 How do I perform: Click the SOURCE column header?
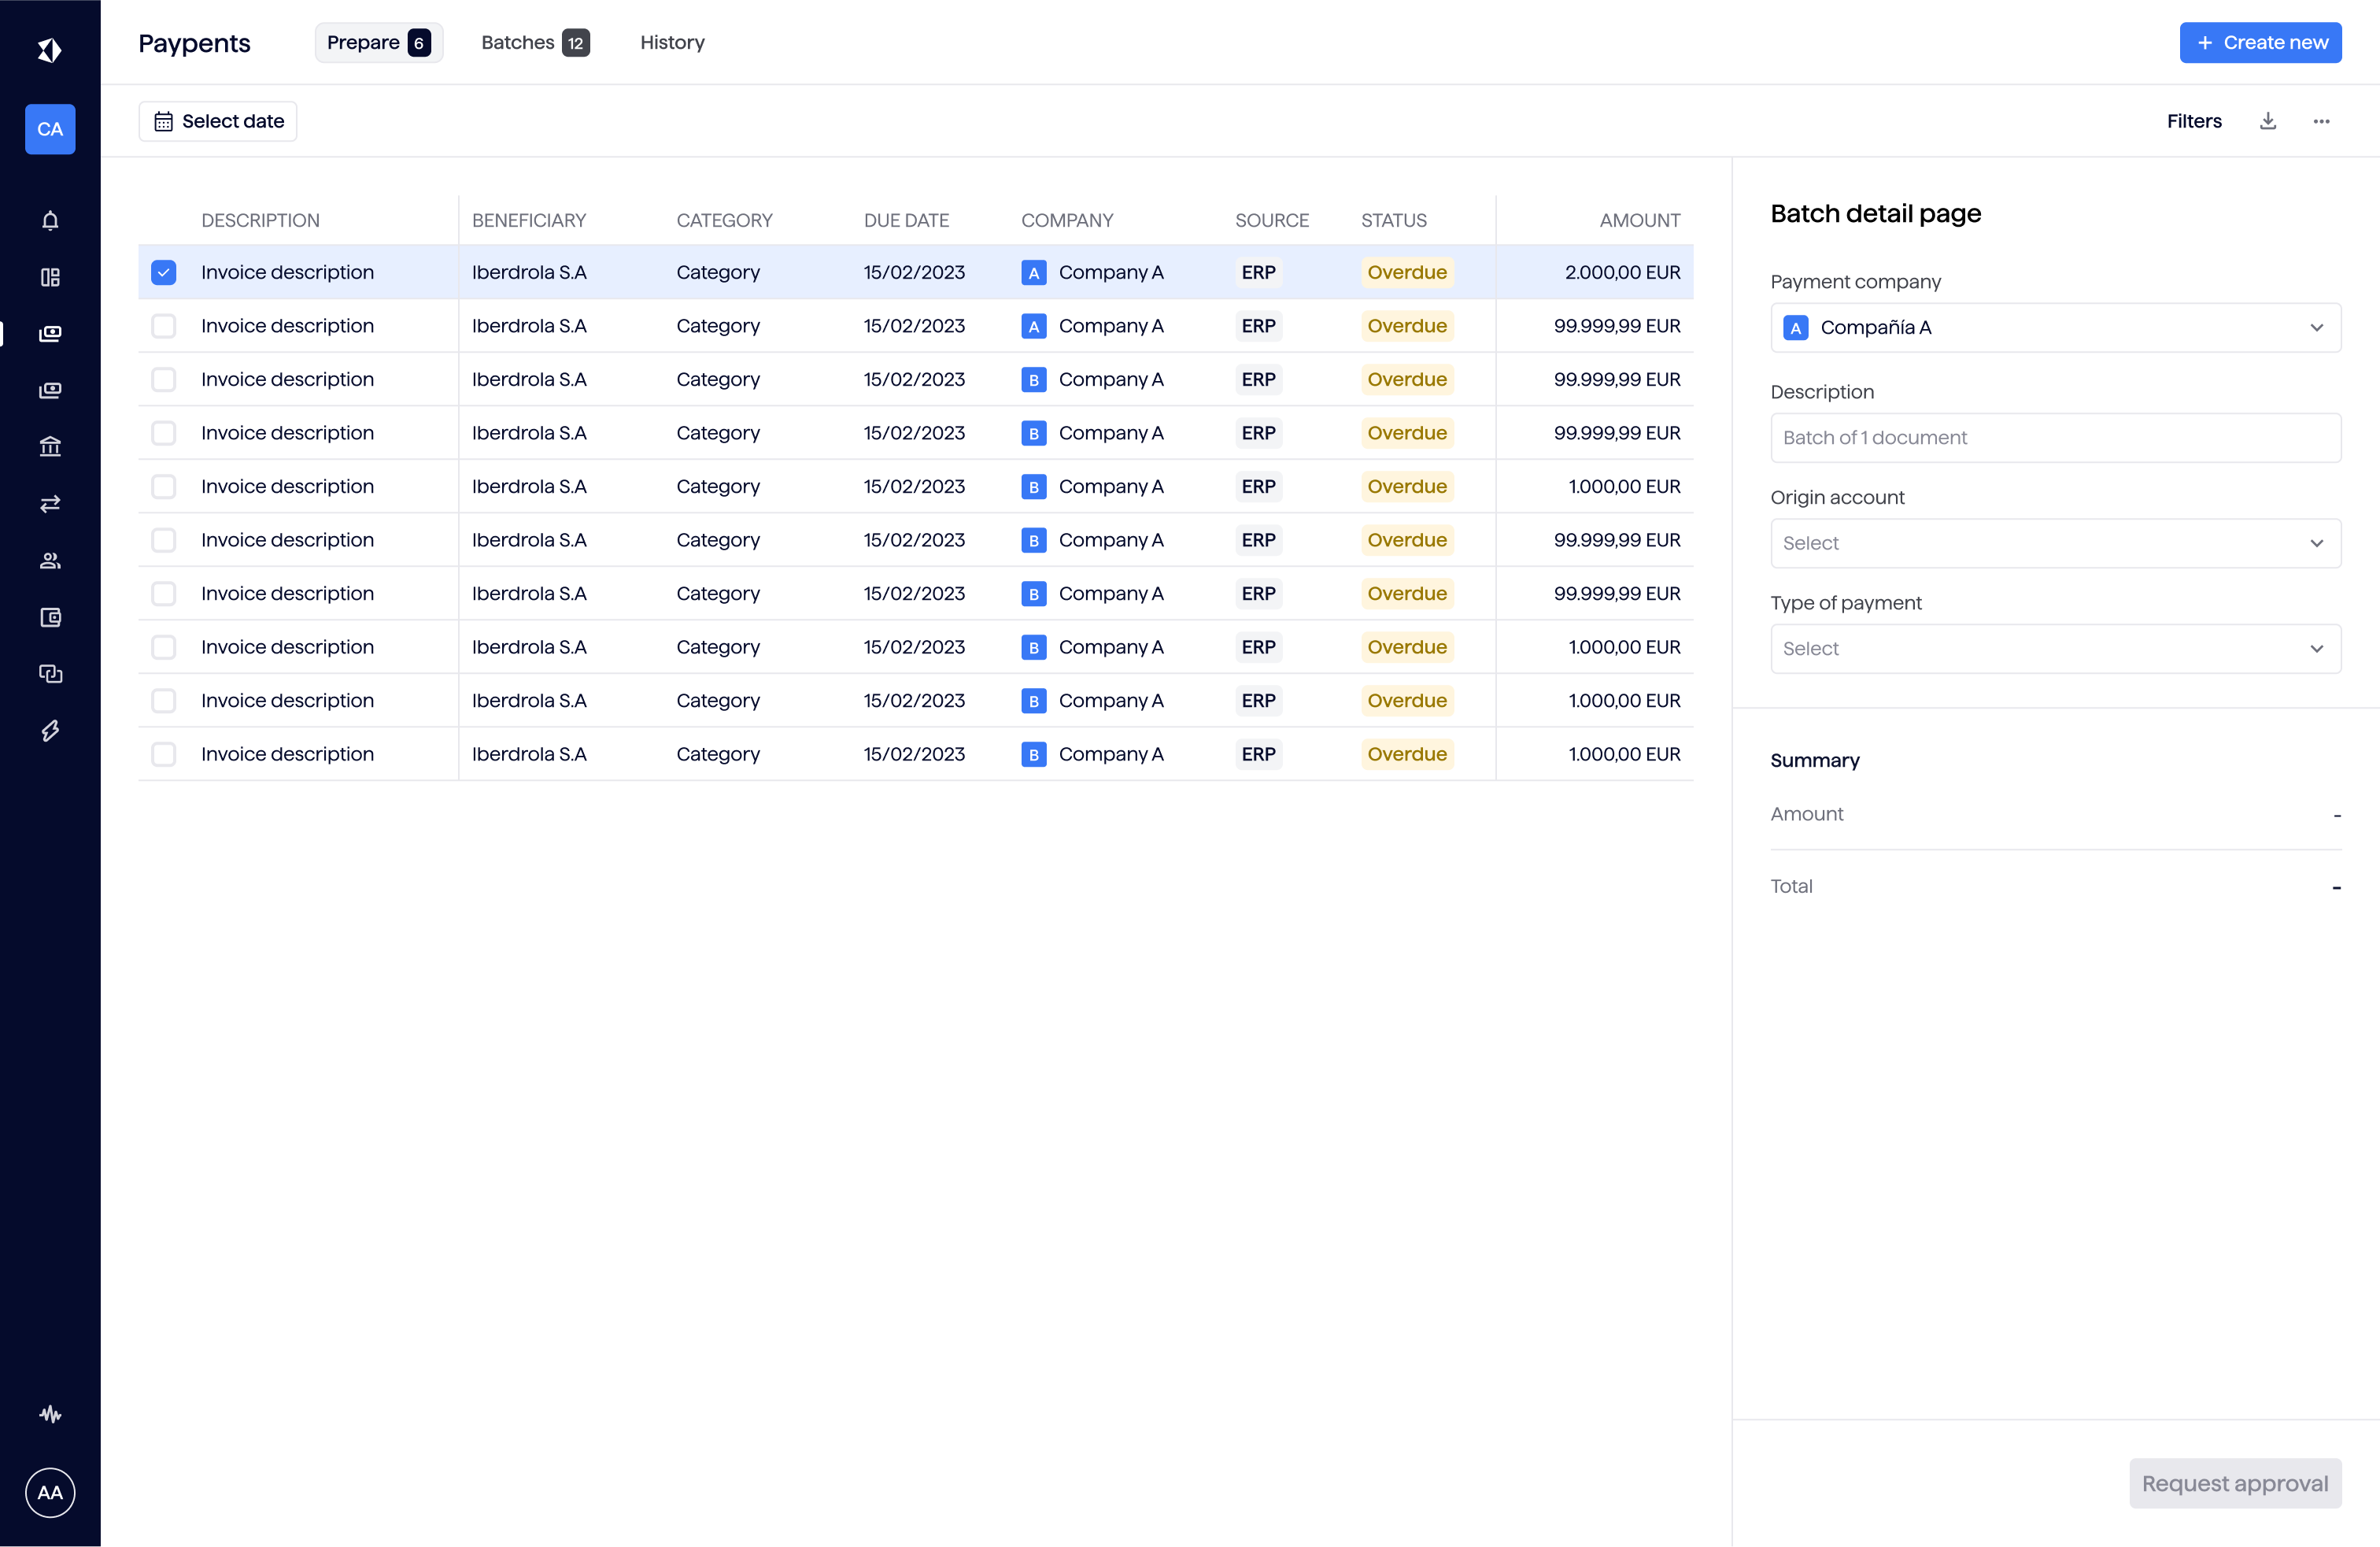pyautogui.click(x=1271, y=220)
